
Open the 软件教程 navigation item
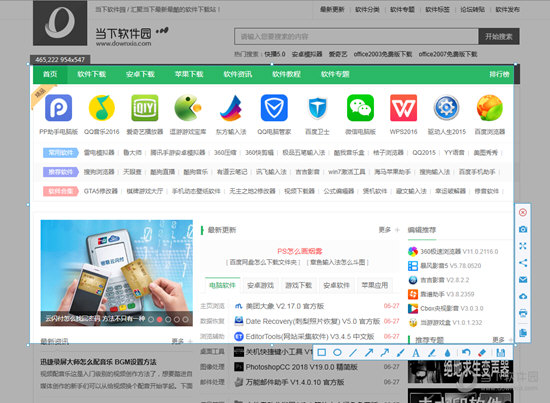(x=287, y=74)
